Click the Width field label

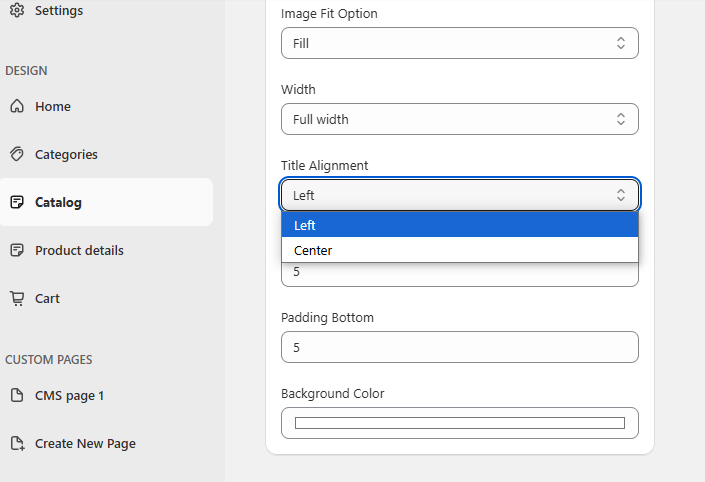point(298,89)
